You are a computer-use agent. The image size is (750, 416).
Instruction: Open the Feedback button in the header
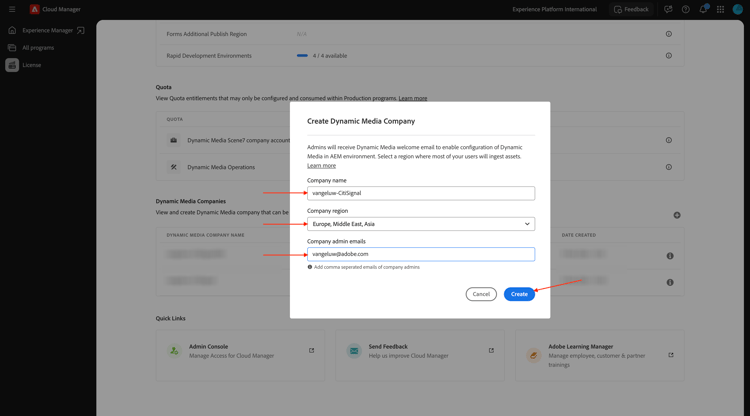[631, 9]
